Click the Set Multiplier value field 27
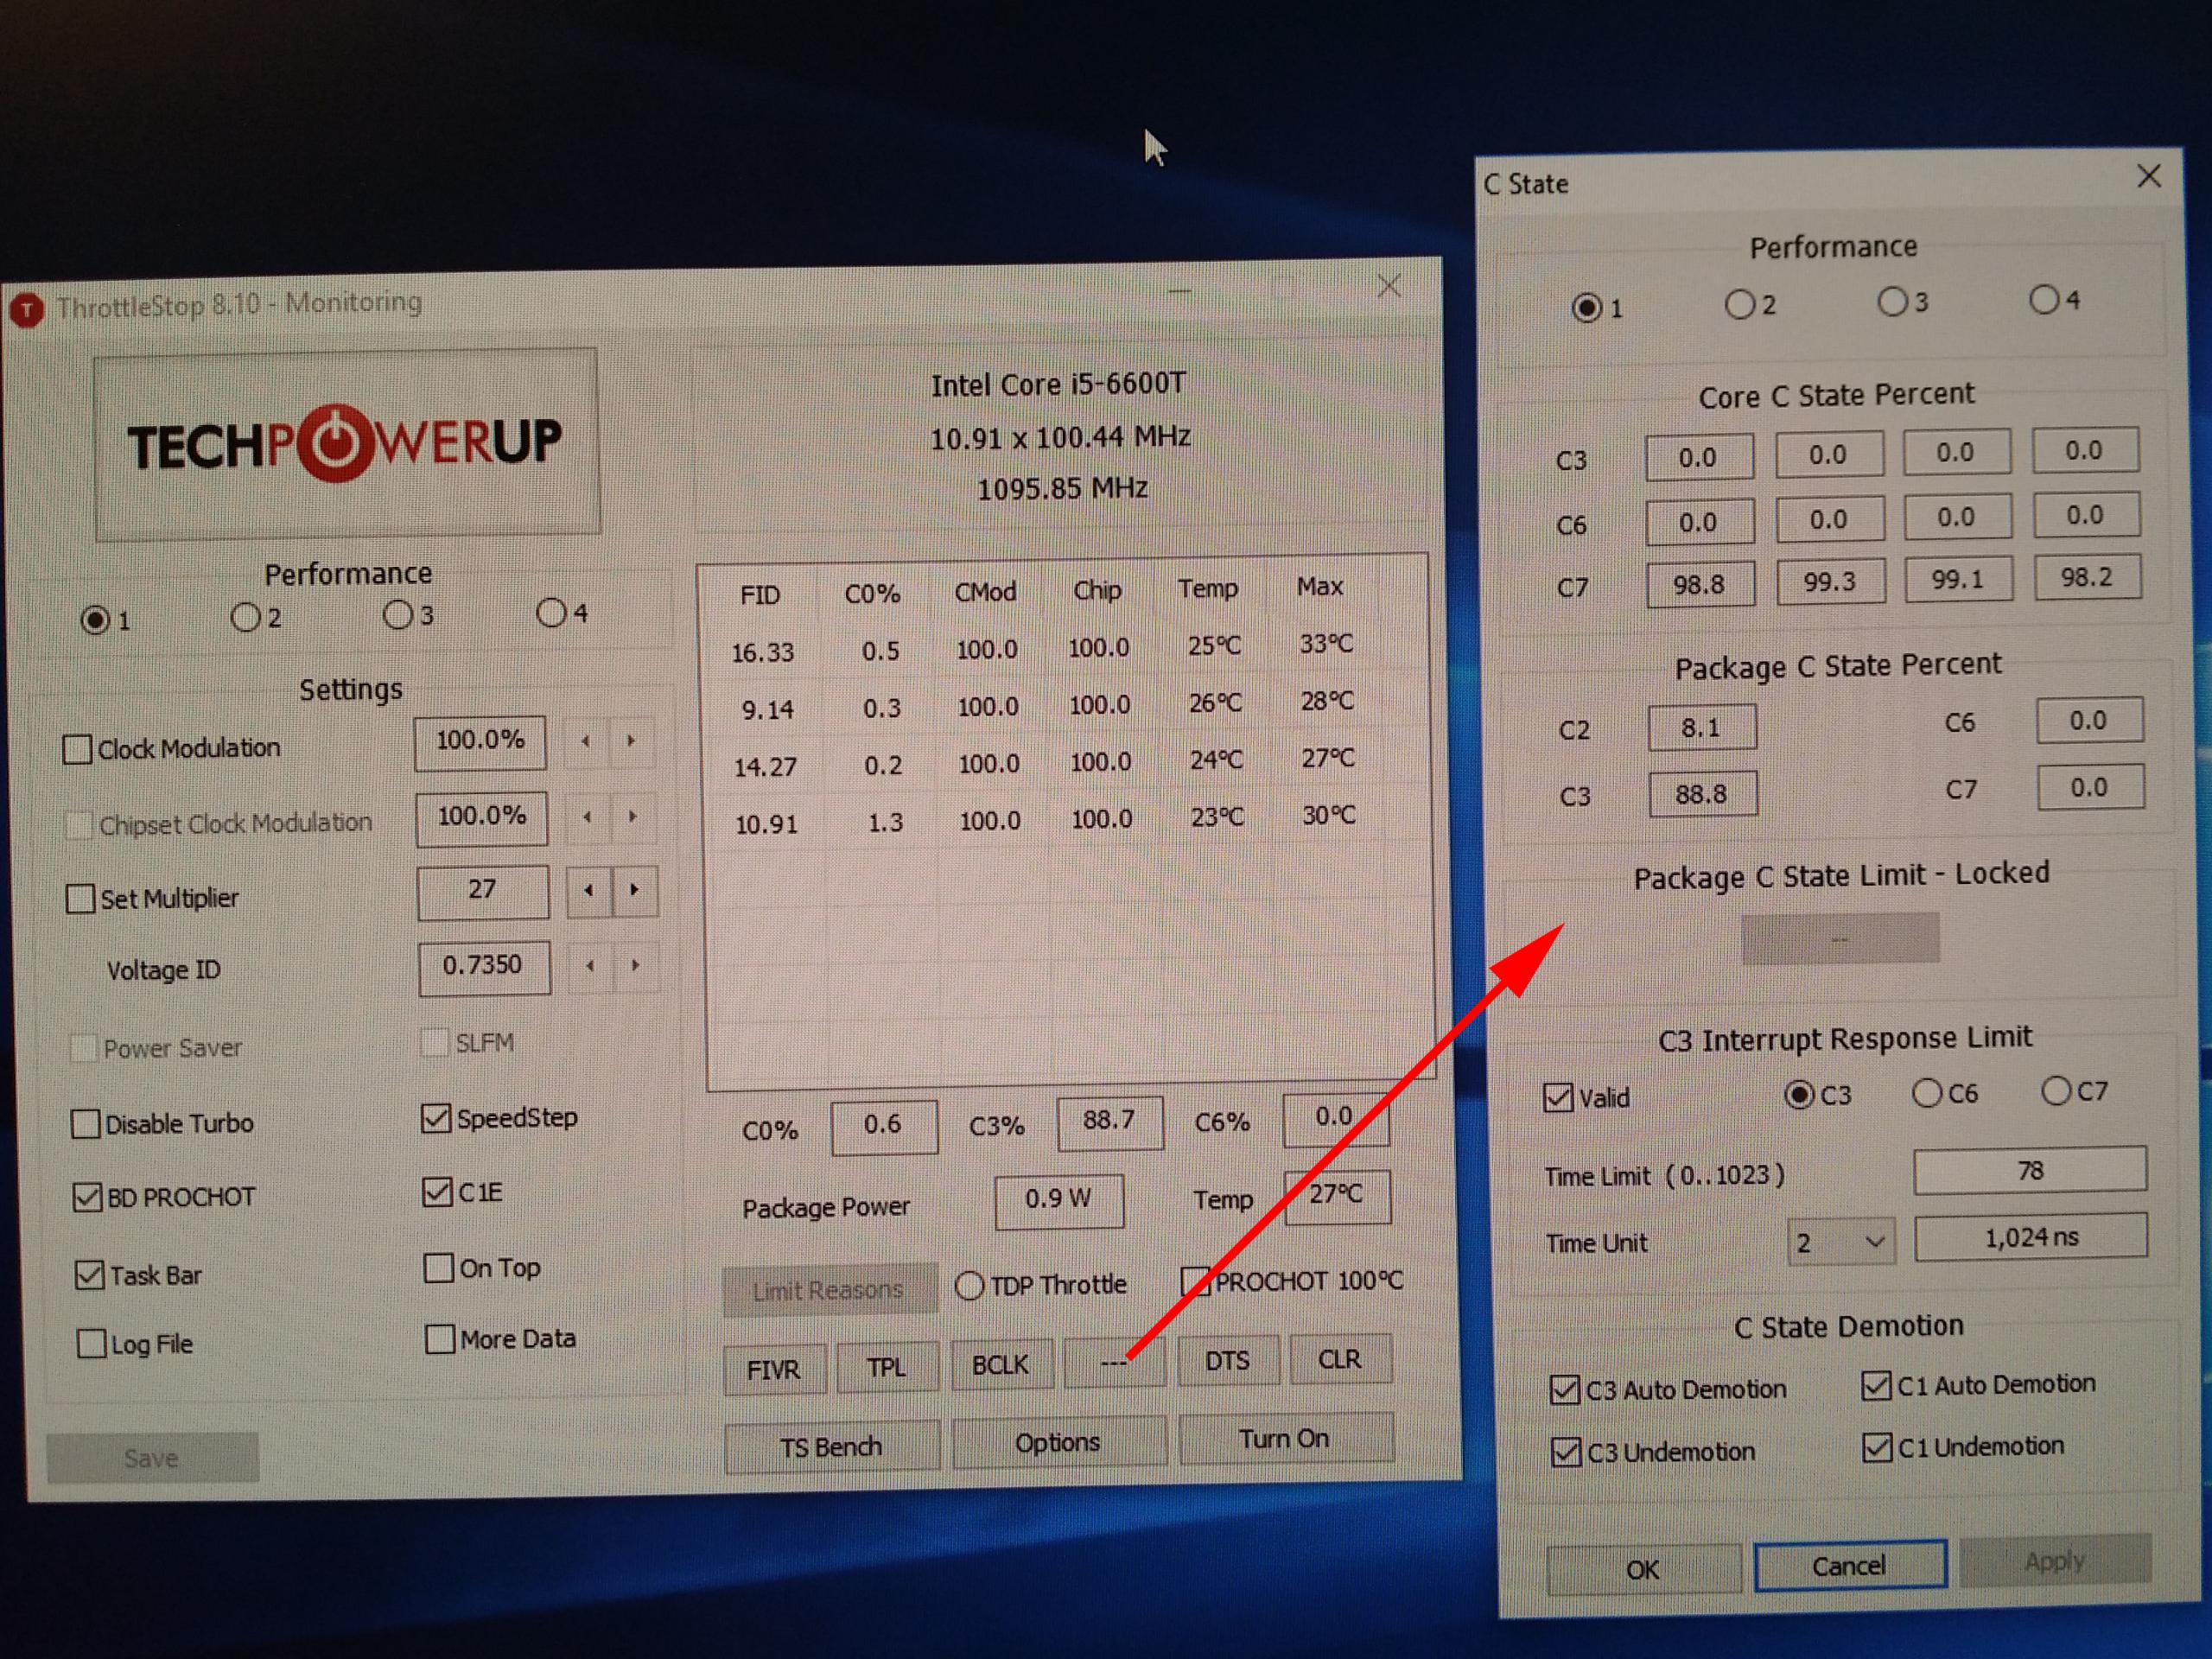 (x=482, y=891)
